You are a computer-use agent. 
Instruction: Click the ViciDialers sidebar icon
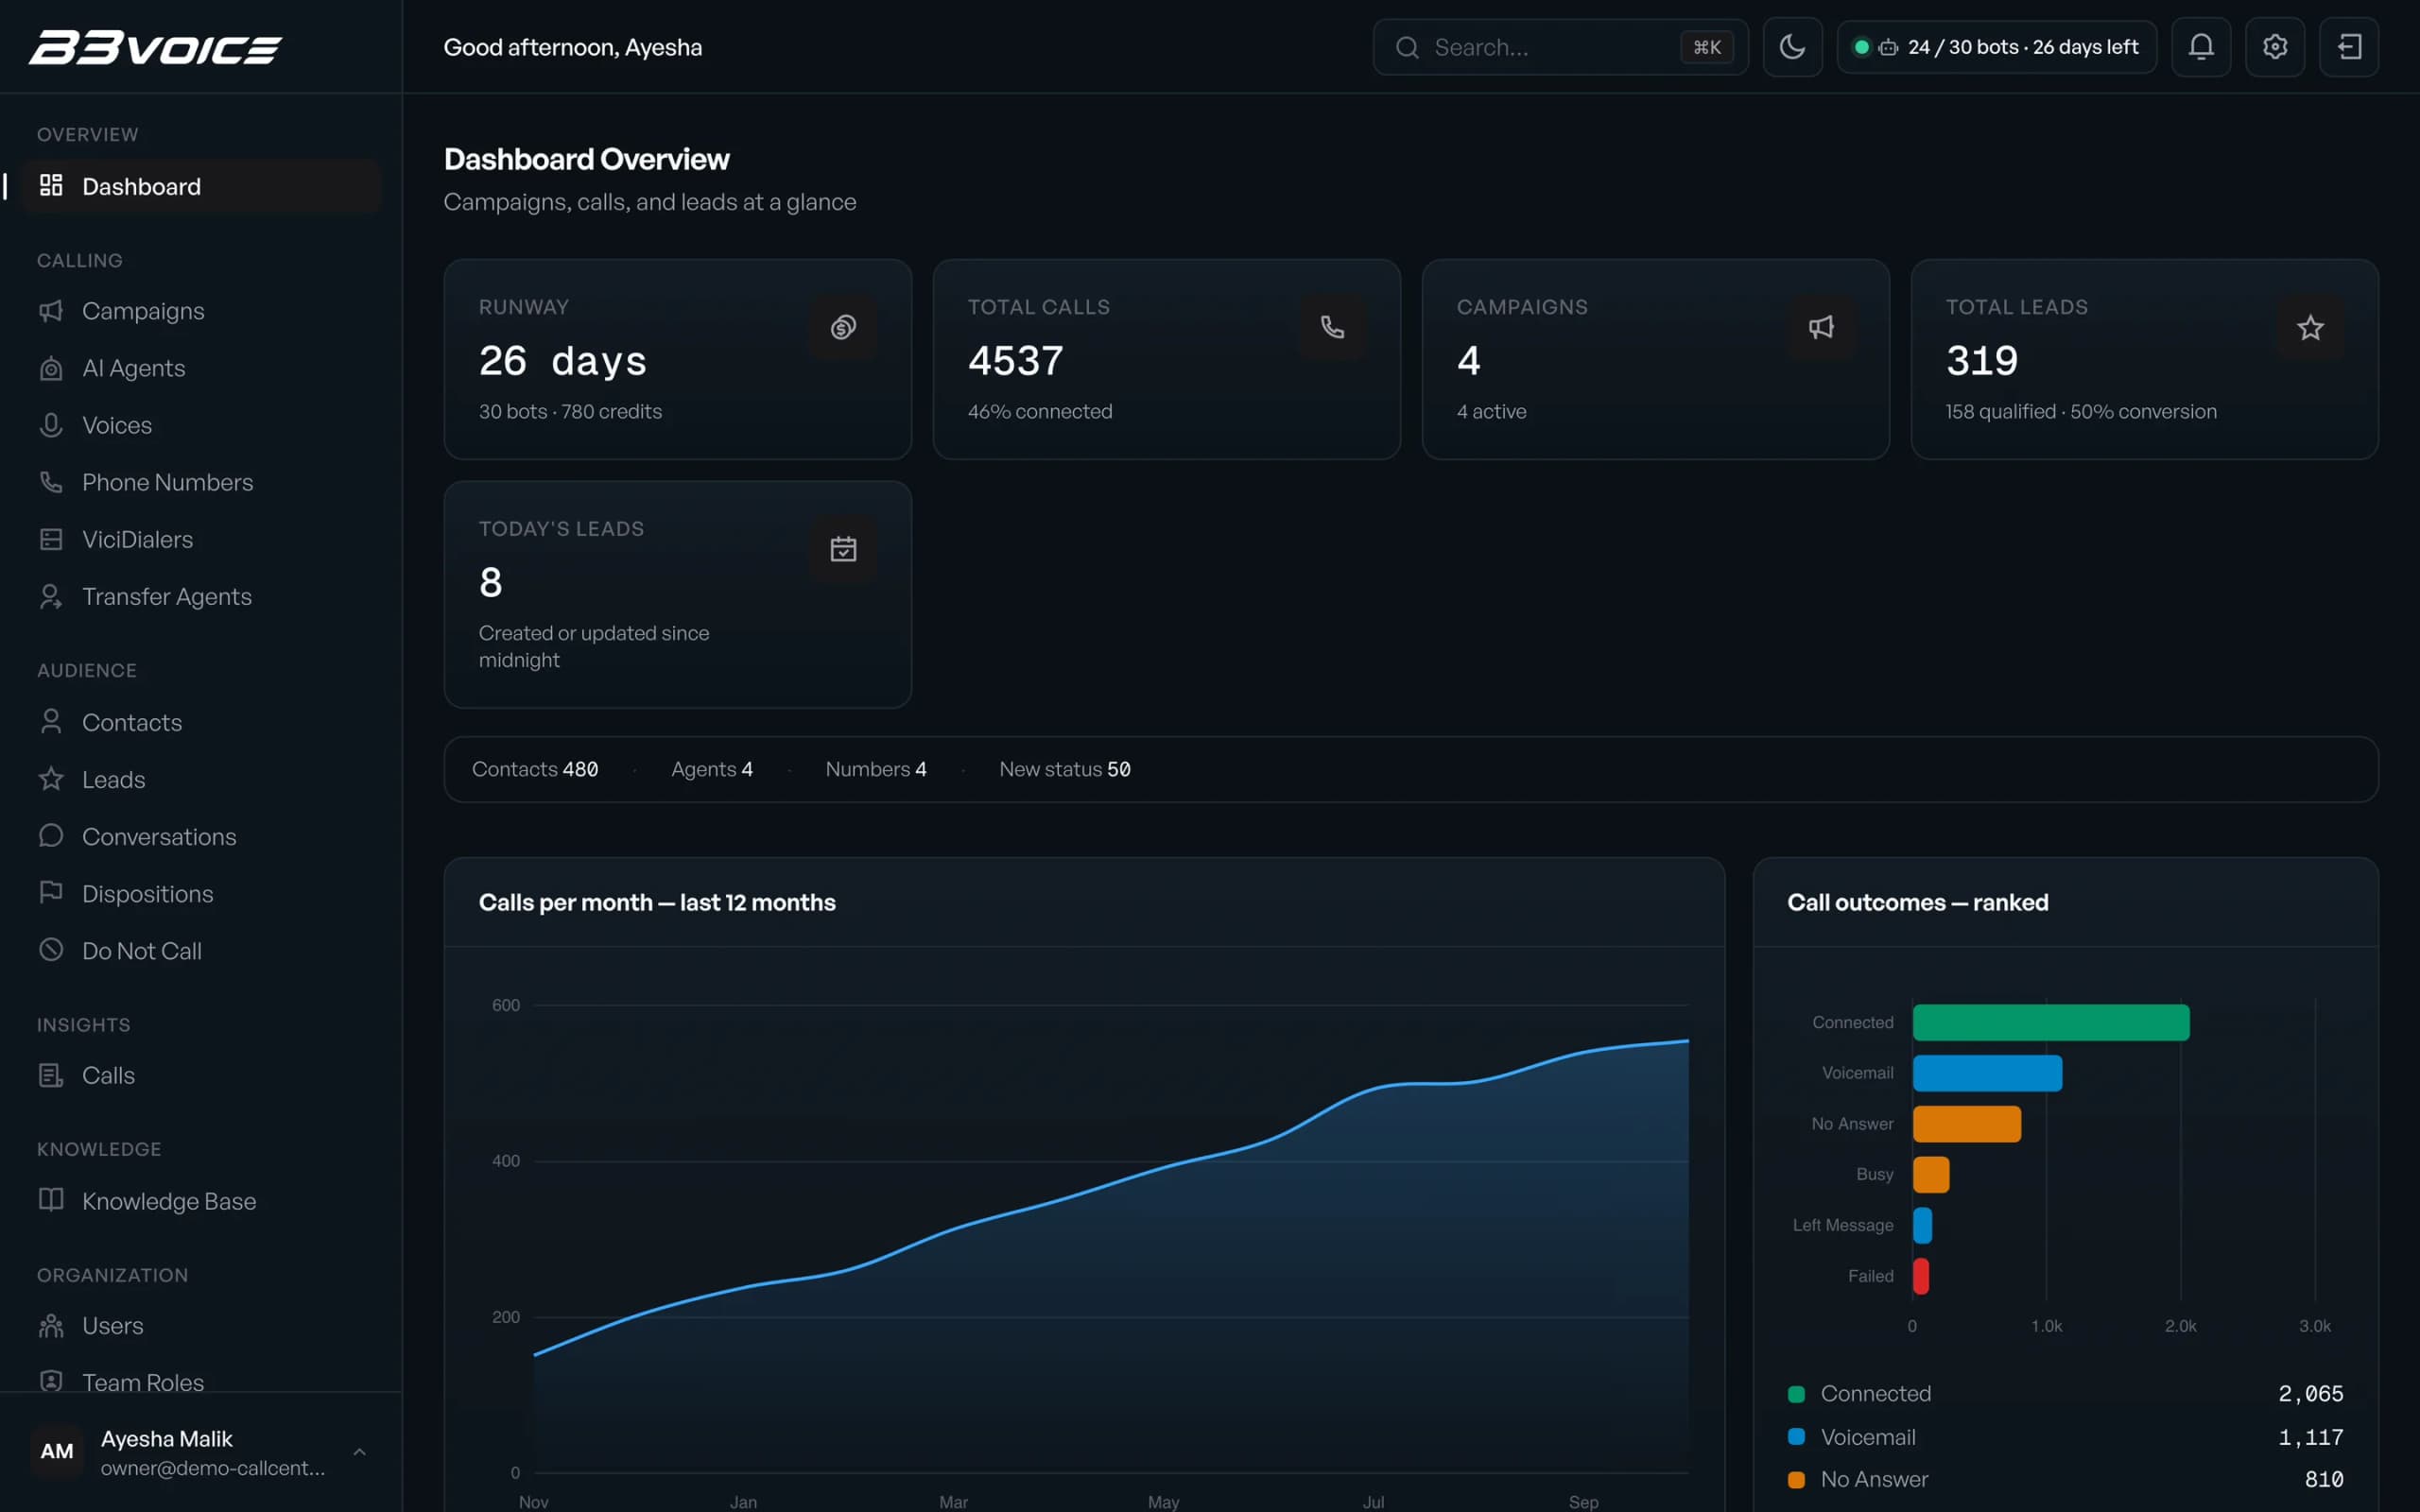click(51, 539)
